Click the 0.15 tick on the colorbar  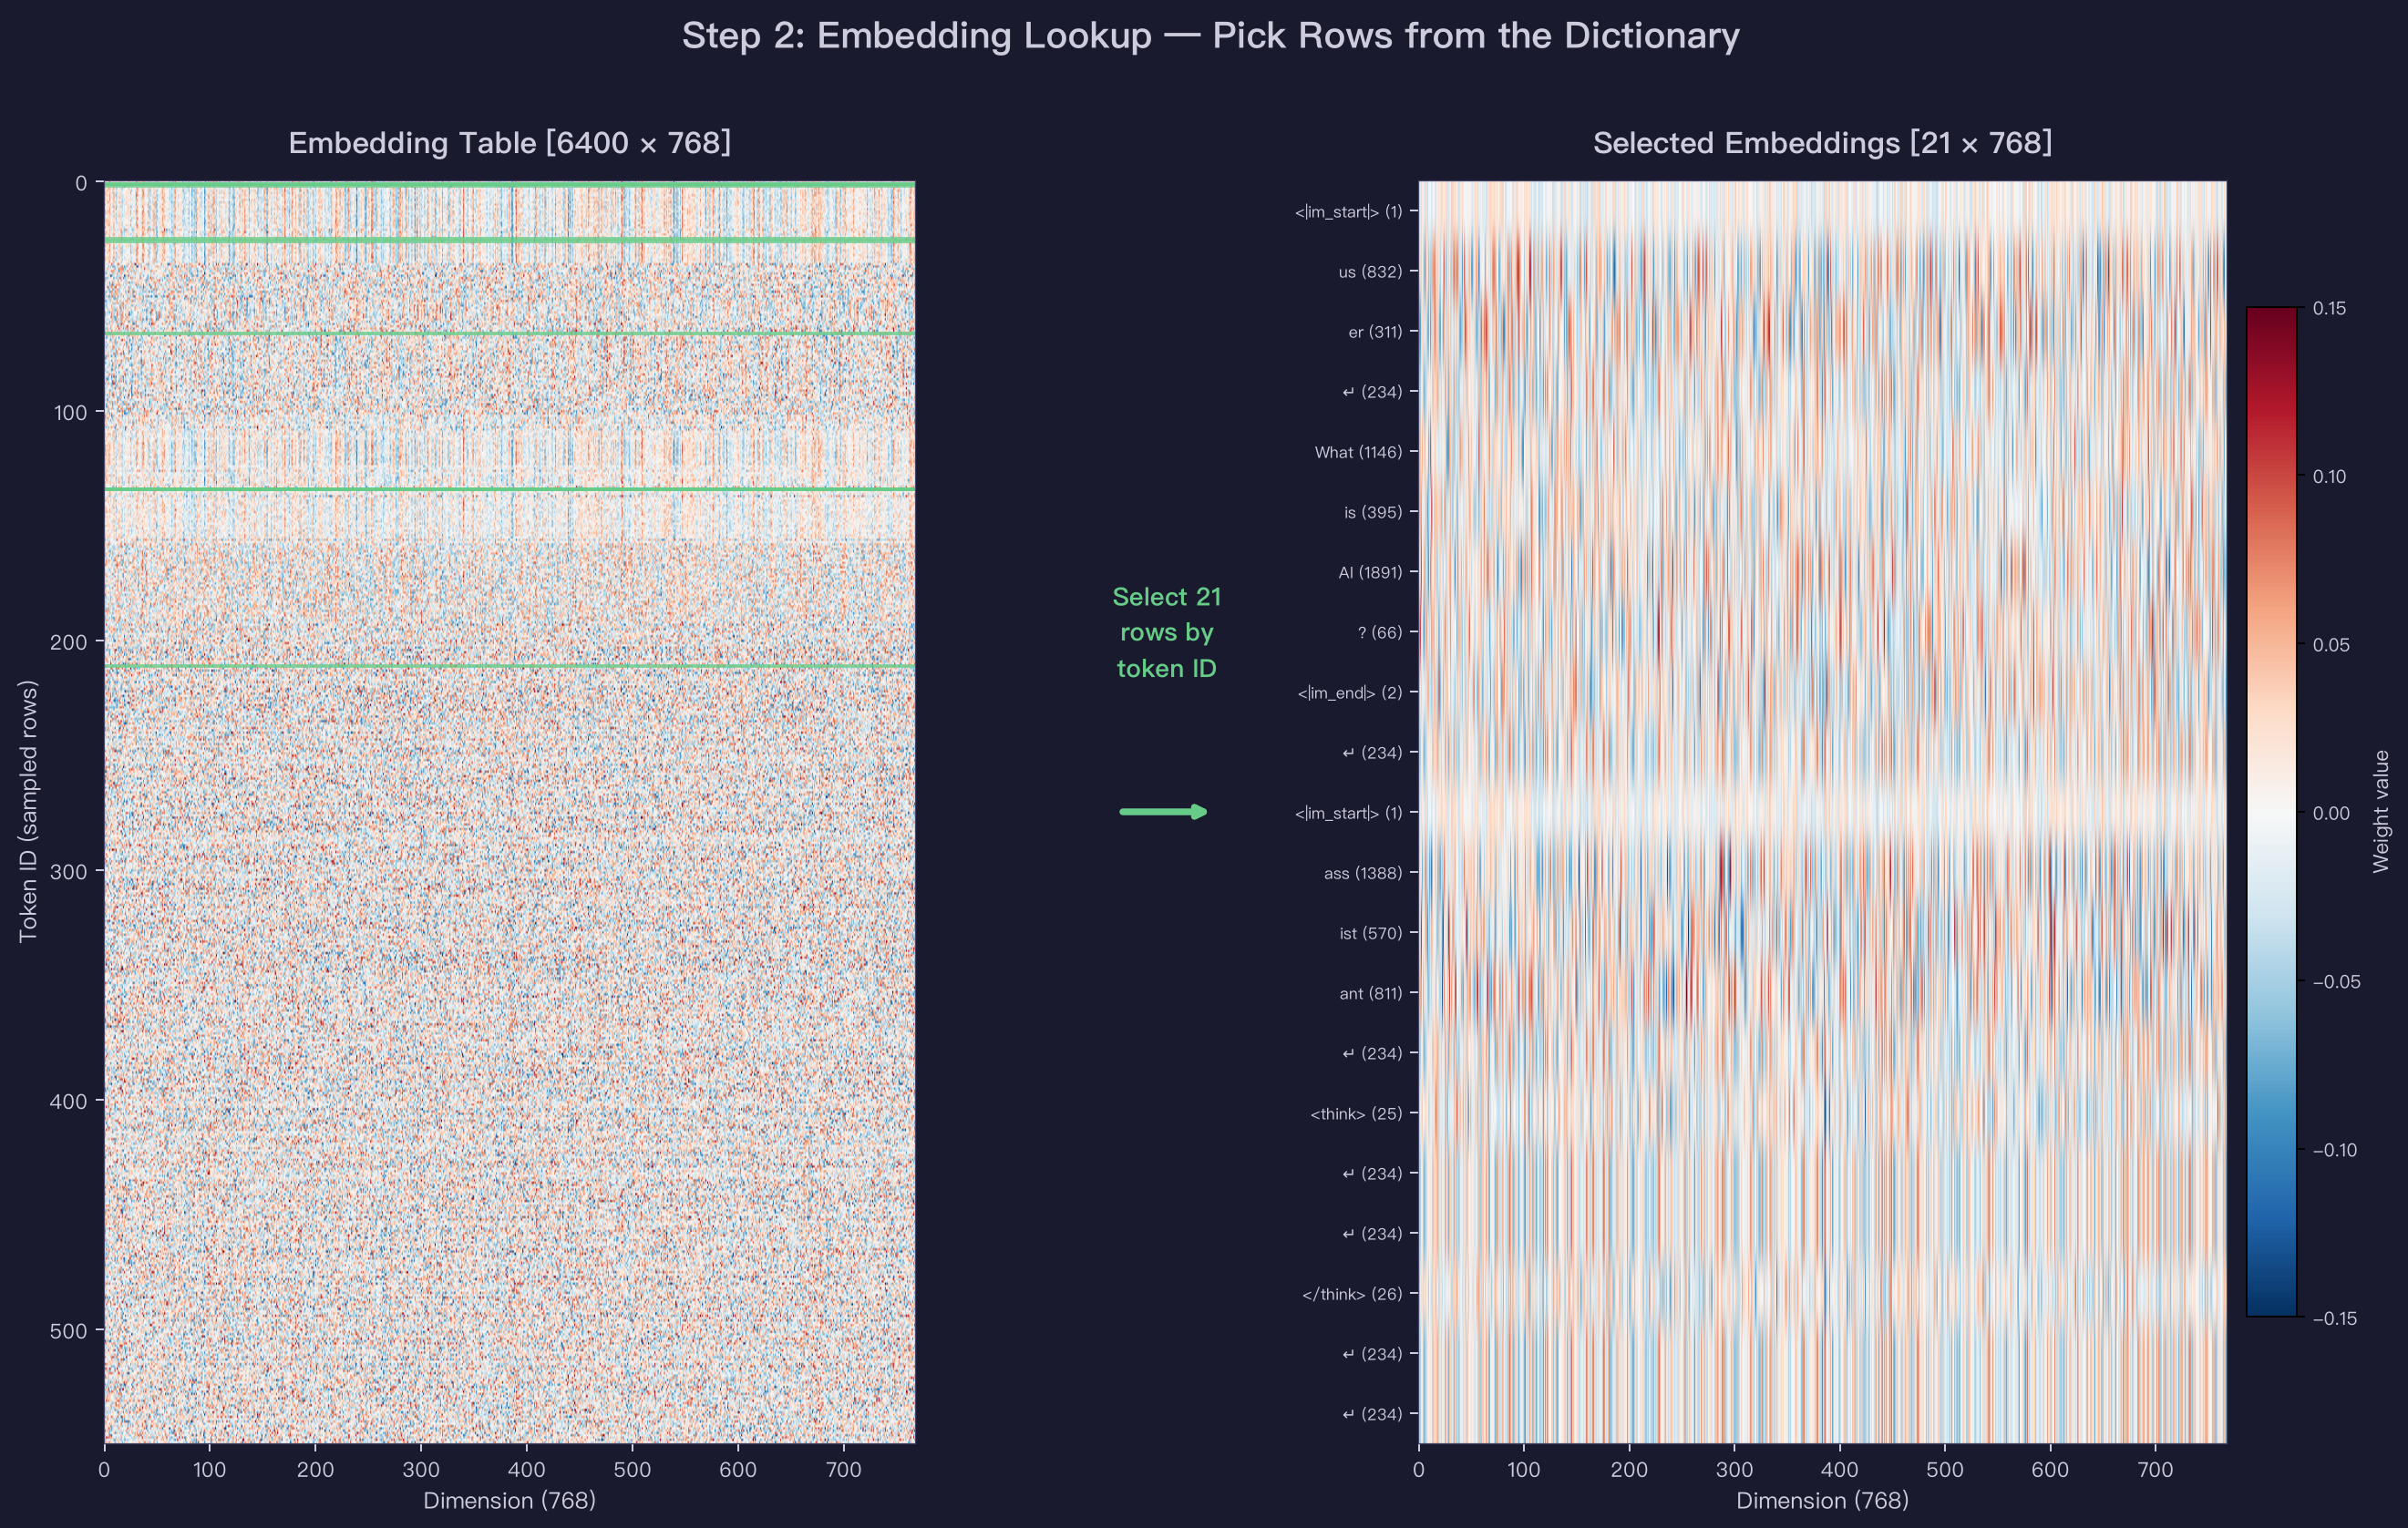[2329, 308]
